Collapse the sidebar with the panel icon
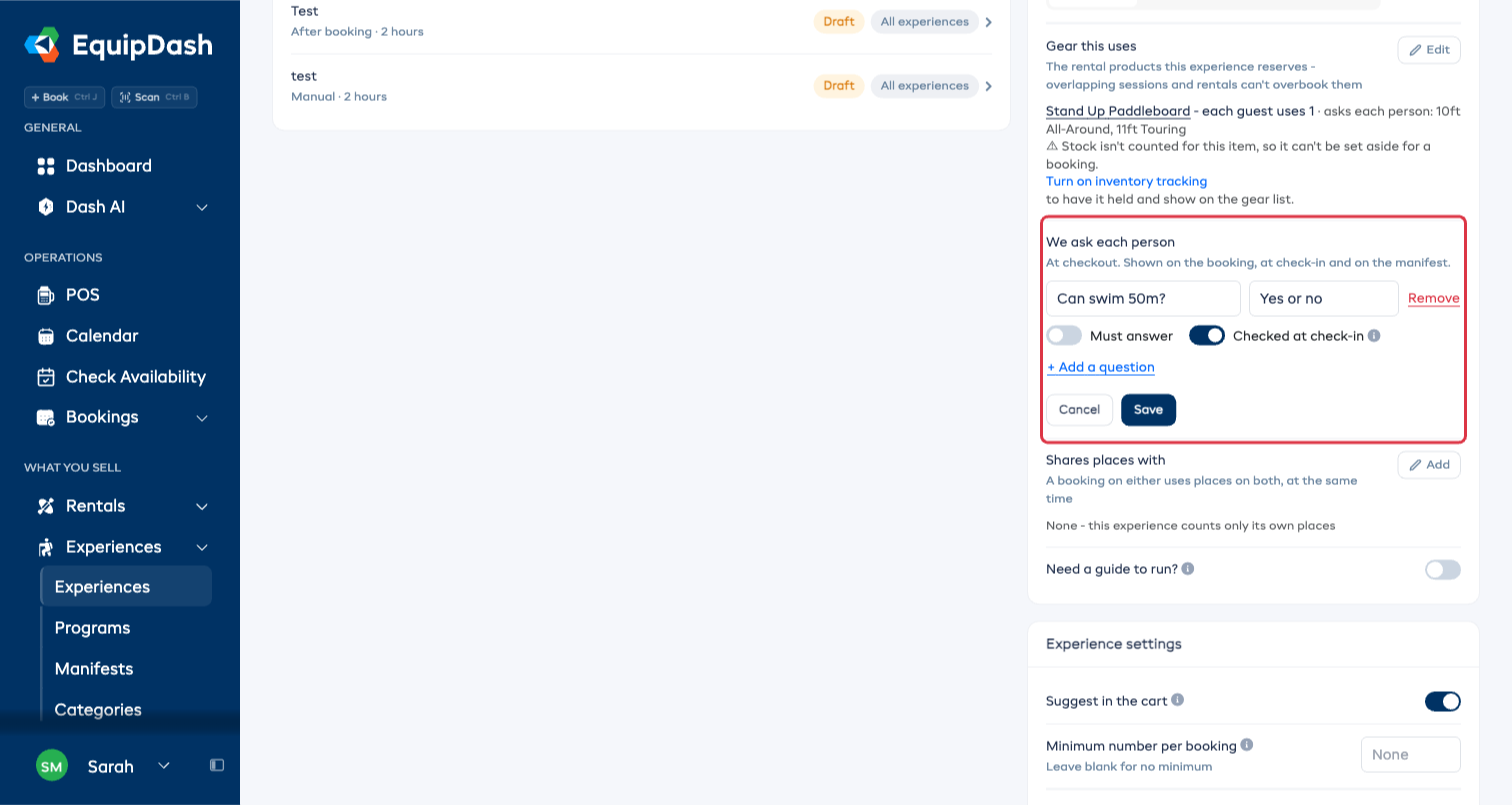This screenshot has height=805, width=1512. point(217,765)
